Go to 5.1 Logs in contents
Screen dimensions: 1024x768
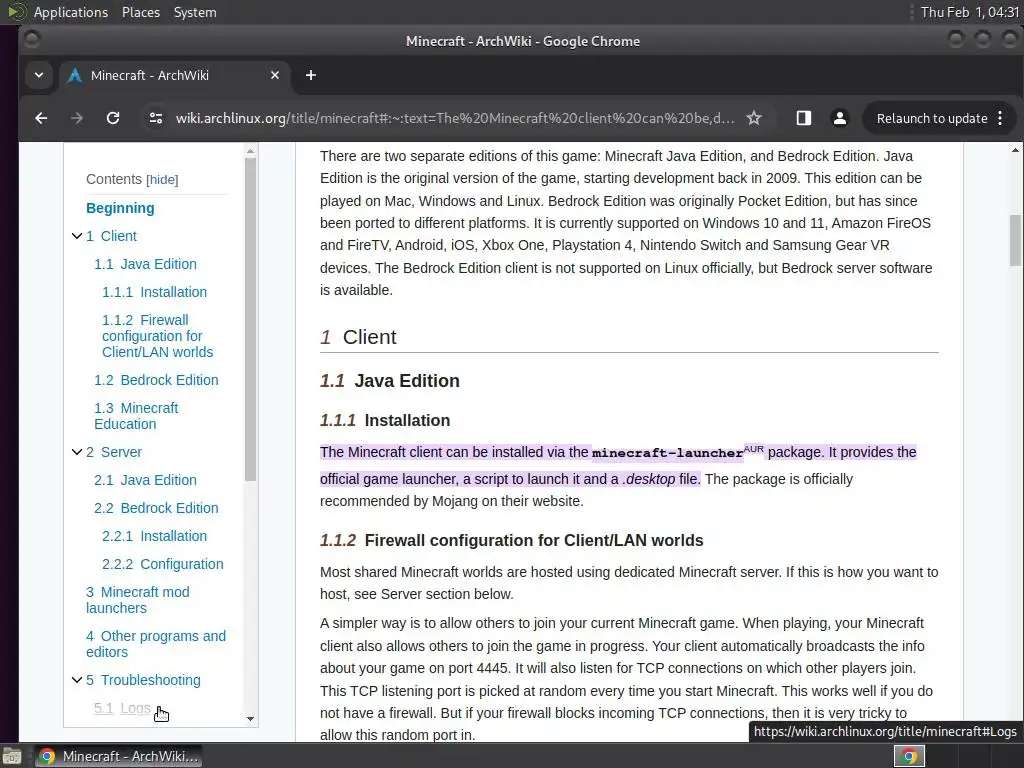[122, 708]
